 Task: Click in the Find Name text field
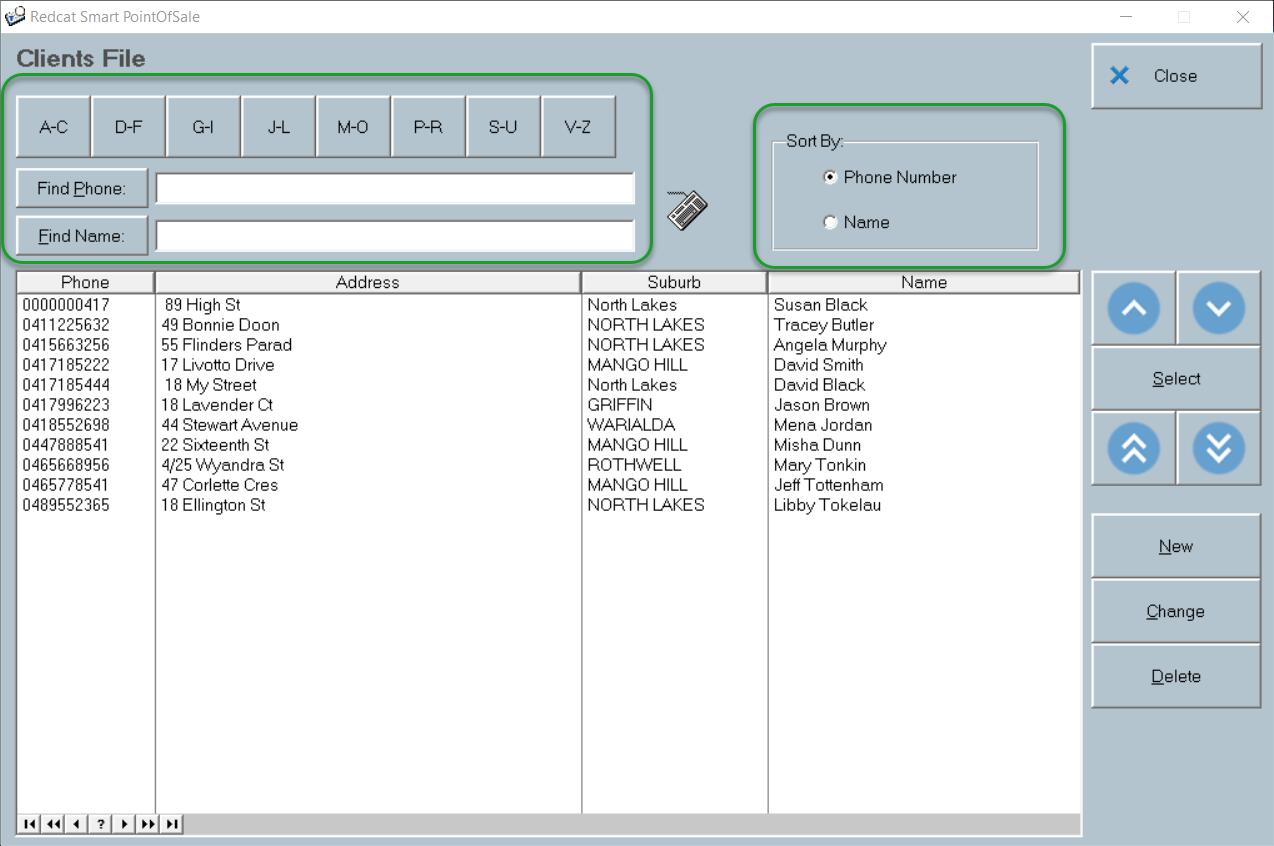(x=395, y=236)
